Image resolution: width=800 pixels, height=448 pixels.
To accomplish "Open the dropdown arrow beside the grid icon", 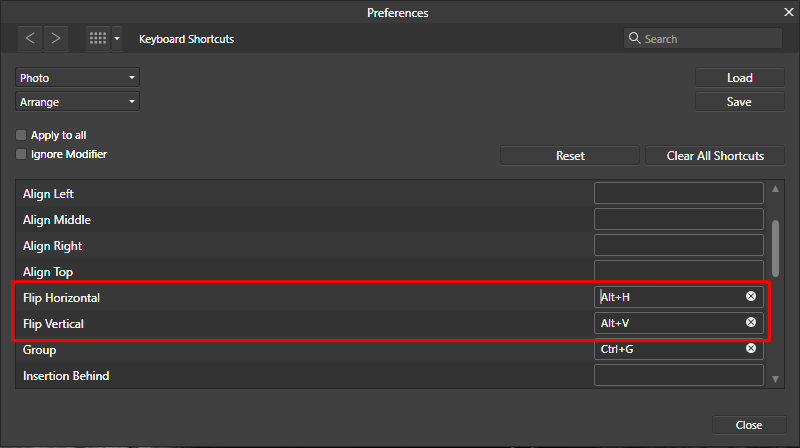I will click(x=118, y=39).
